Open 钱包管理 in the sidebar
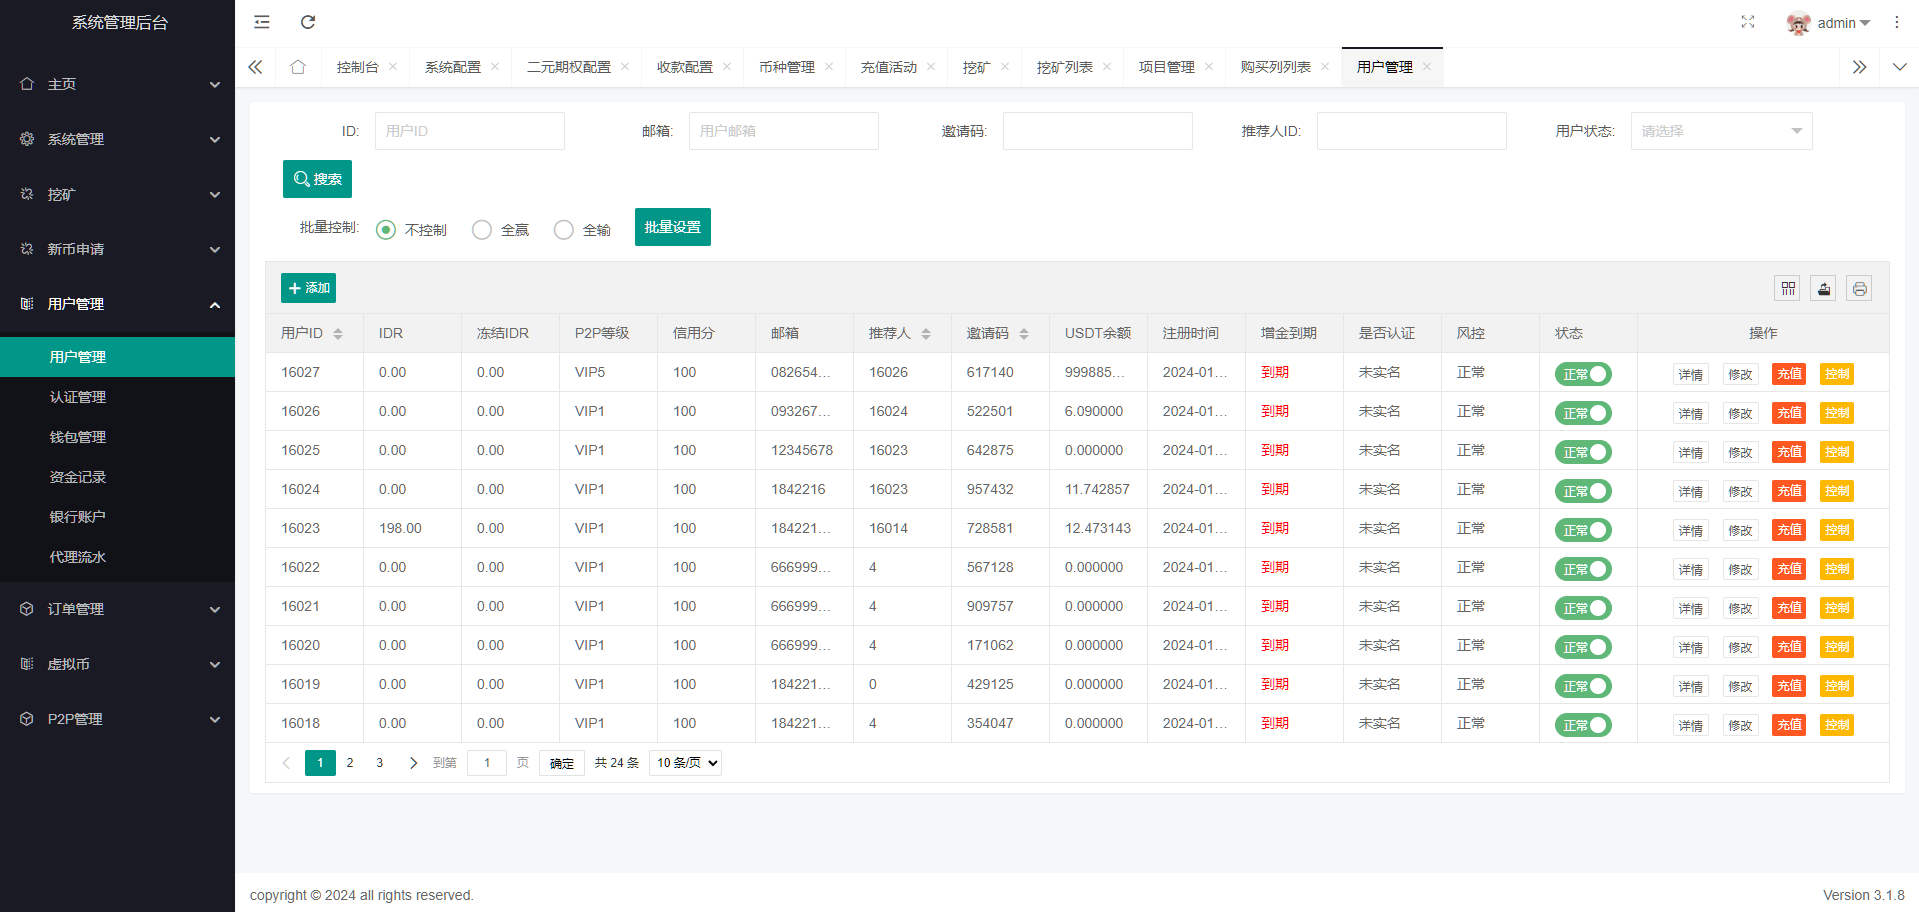 tap(78, 437)
